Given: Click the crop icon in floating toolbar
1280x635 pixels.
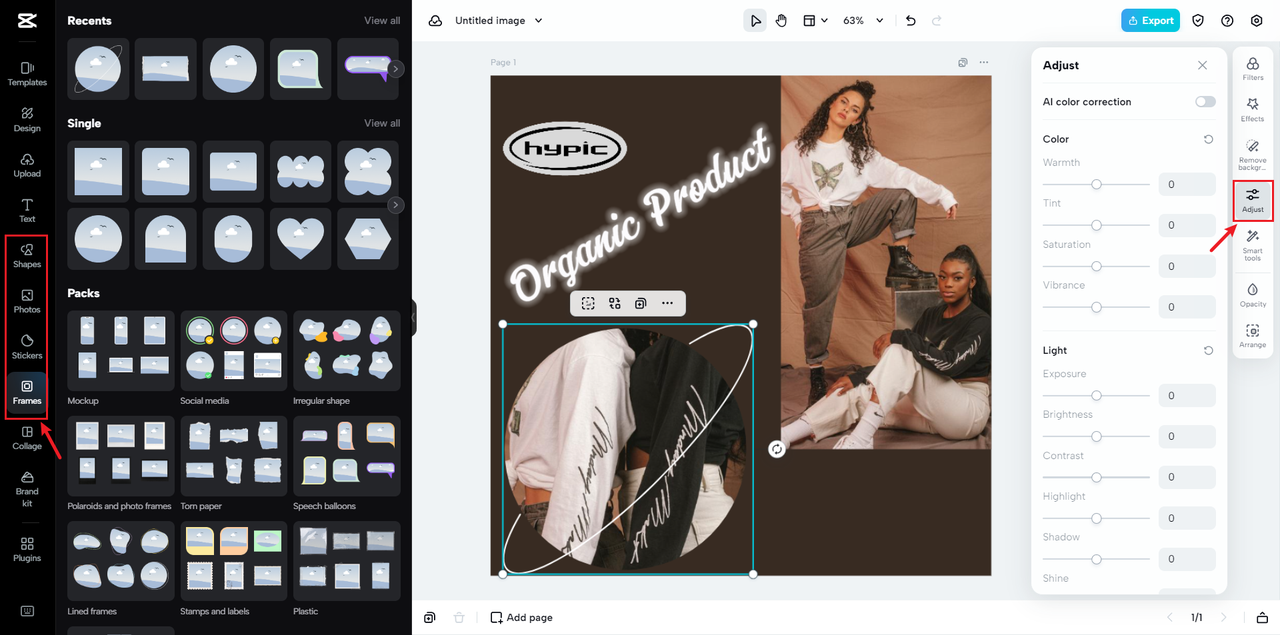Looking at the screenshot, I should 588,303.
